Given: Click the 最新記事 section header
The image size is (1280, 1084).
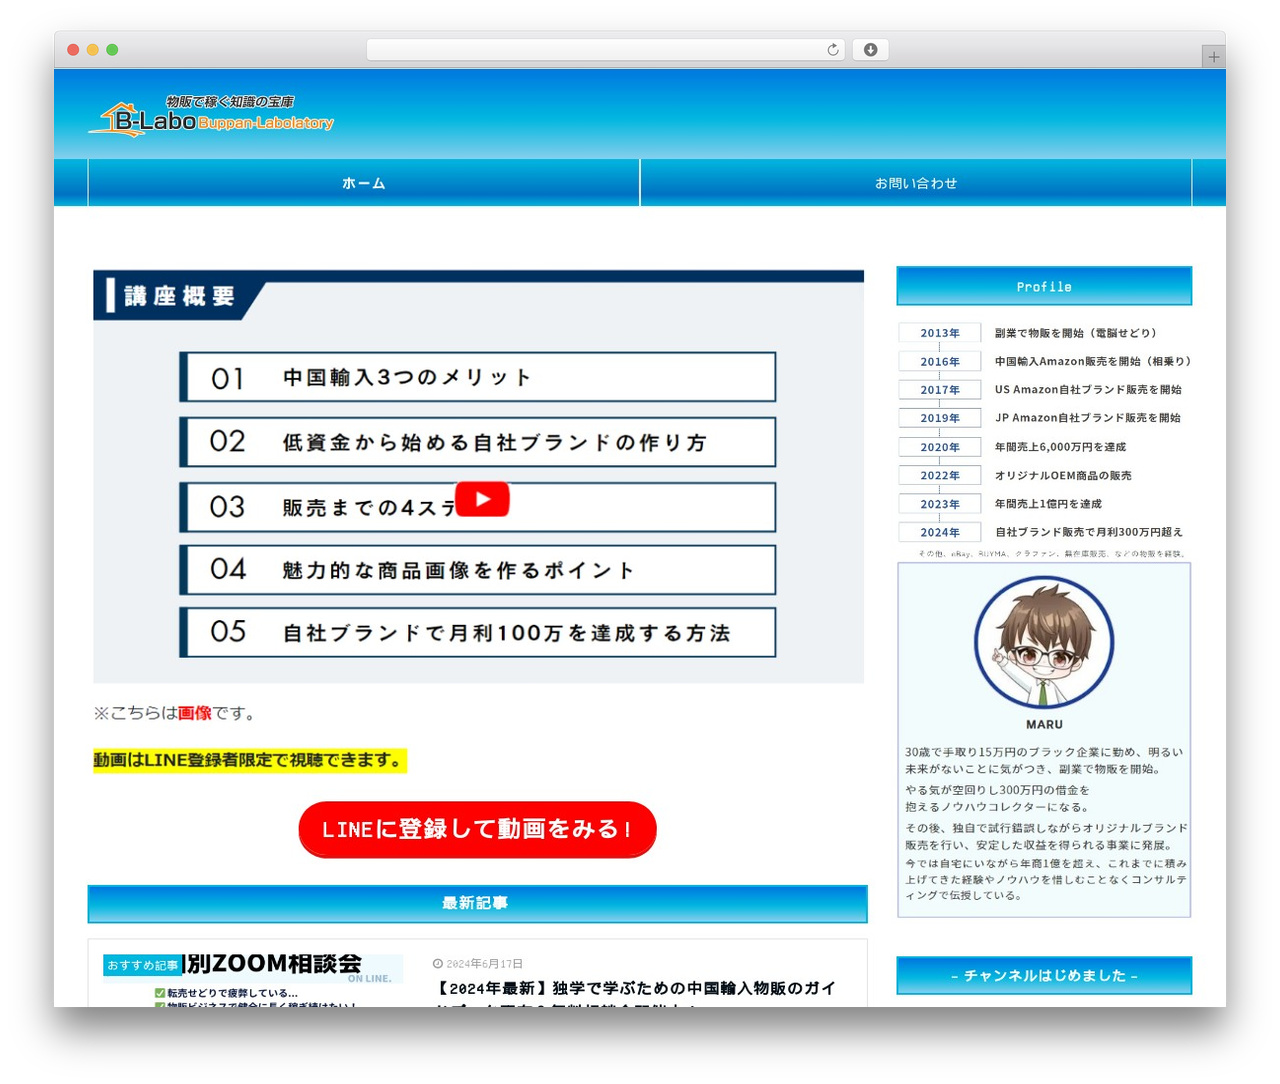Looking at the screenshot, I should 477,903.
